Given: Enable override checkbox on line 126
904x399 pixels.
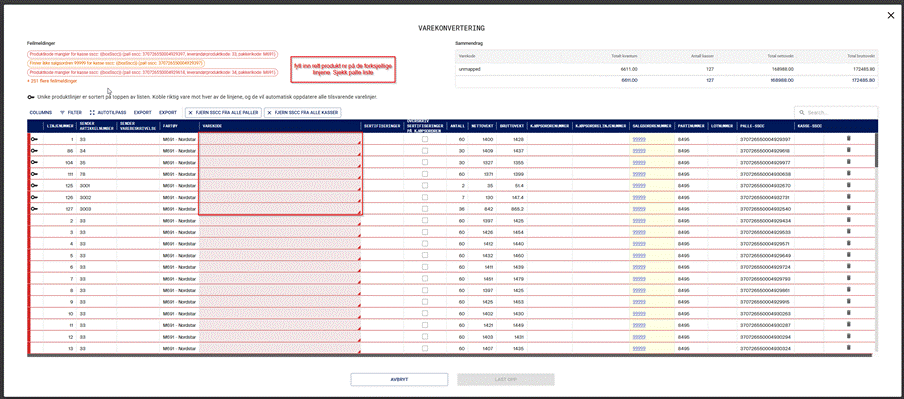Looking at the screenshot, I should [x=425, y=197].
